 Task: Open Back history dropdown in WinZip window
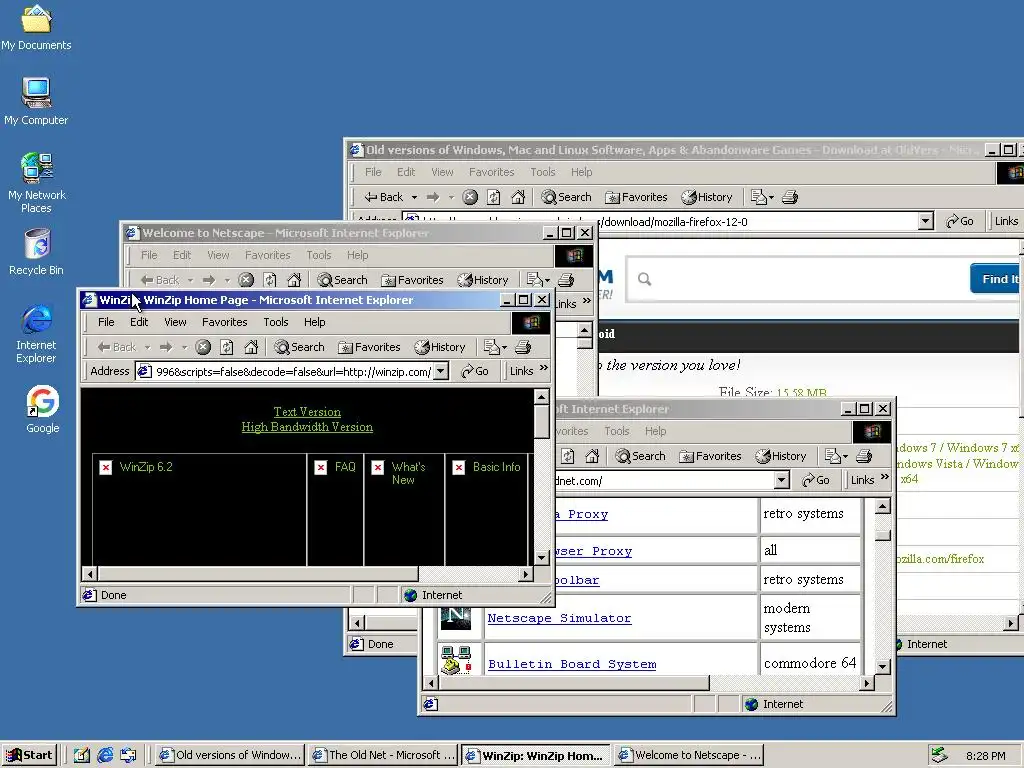pos(148,347)
